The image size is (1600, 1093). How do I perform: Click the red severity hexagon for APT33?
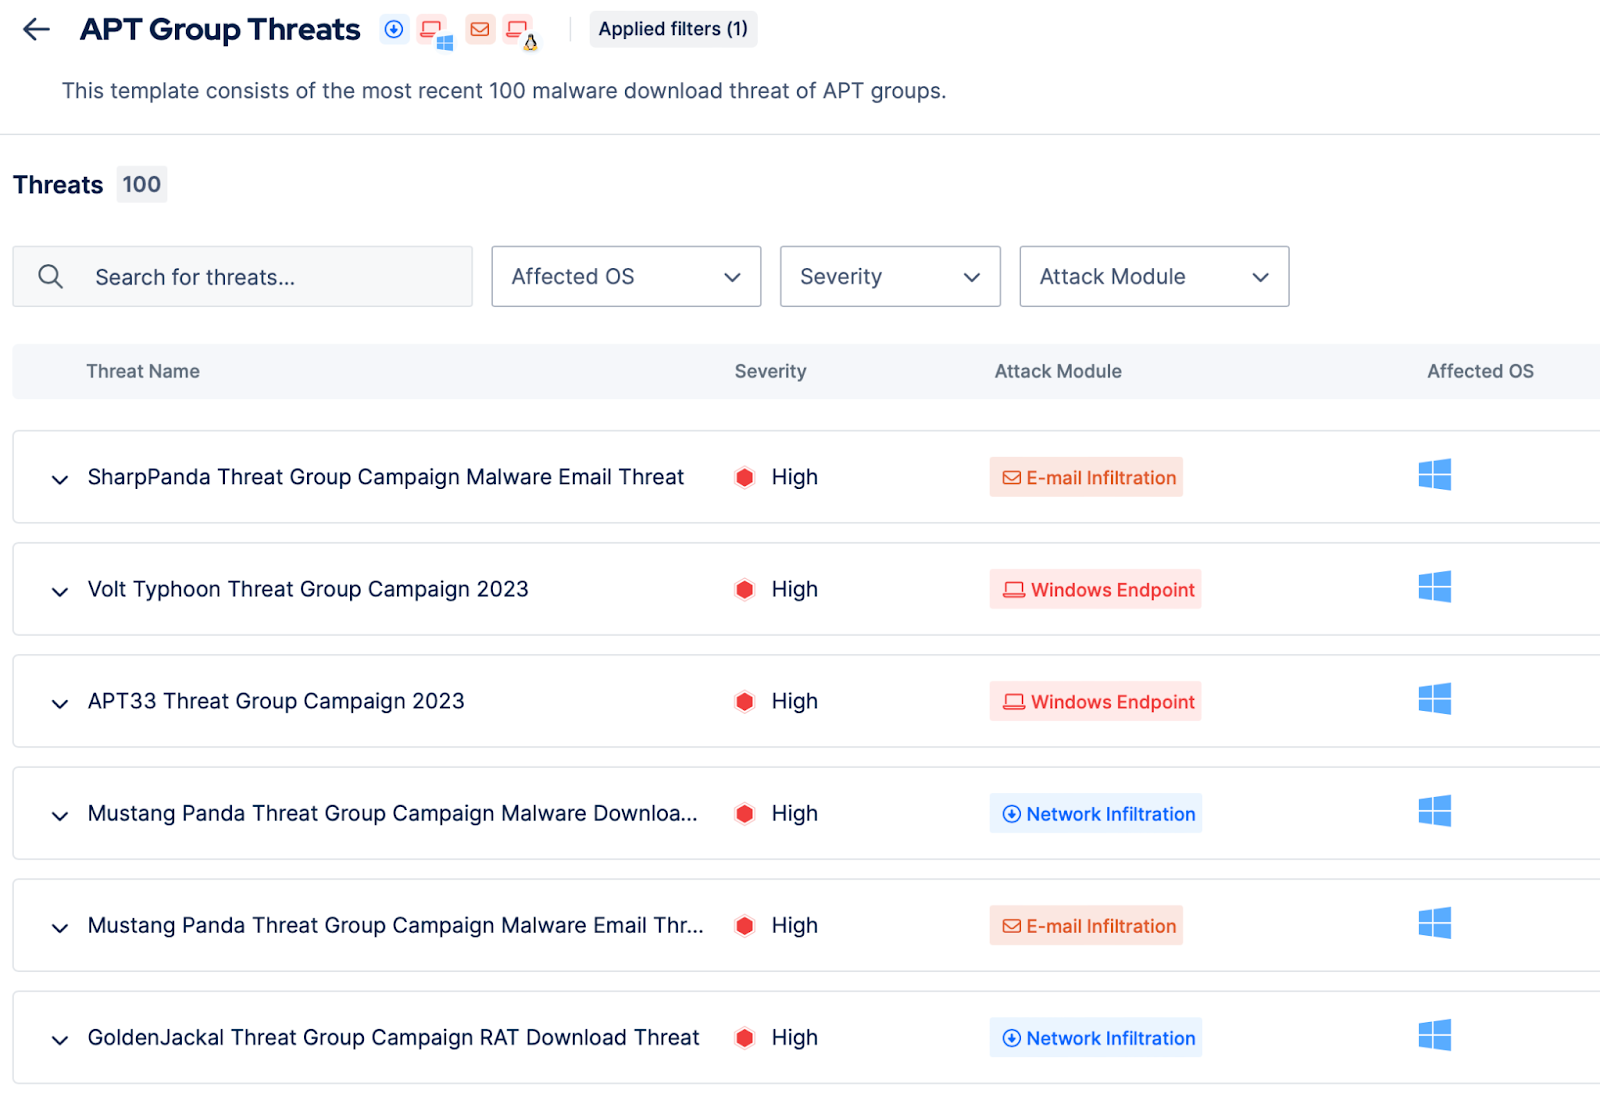point(744,701)
